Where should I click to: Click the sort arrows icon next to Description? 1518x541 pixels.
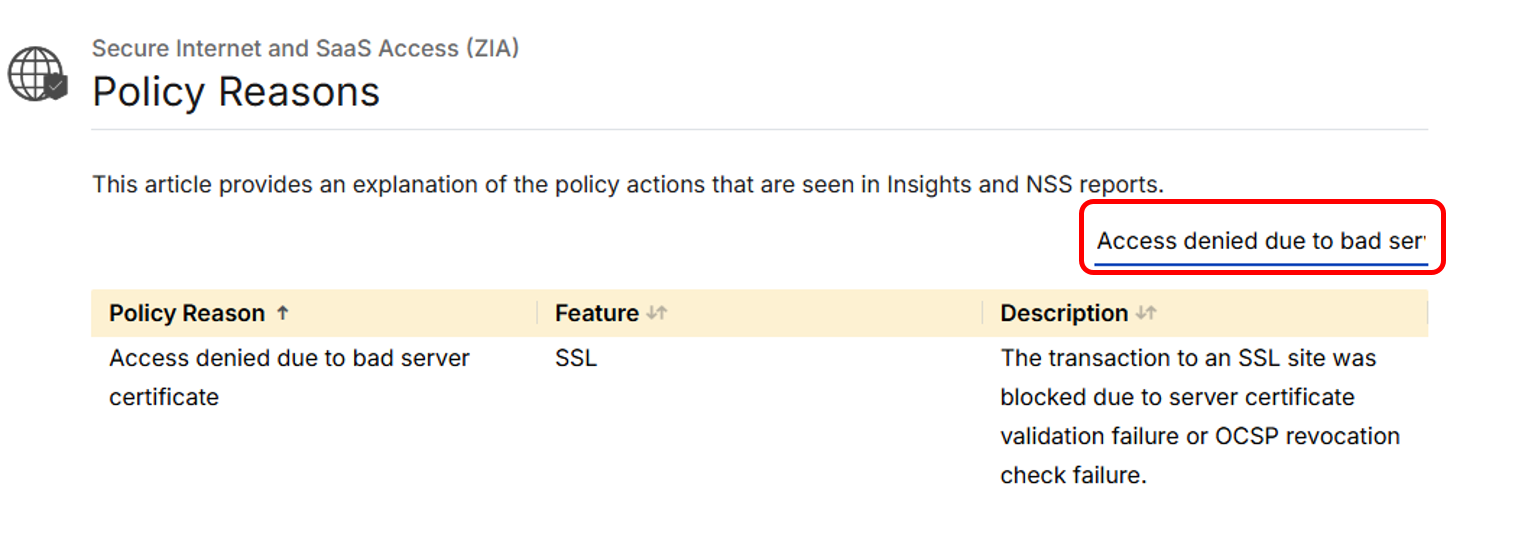point(1146,313)
